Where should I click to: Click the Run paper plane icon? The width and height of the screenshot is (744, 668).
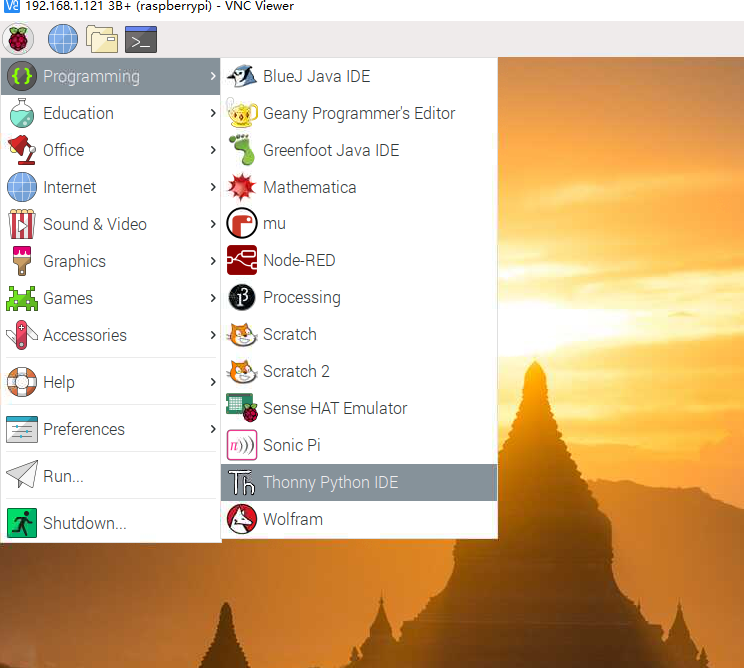pos(22,474)
